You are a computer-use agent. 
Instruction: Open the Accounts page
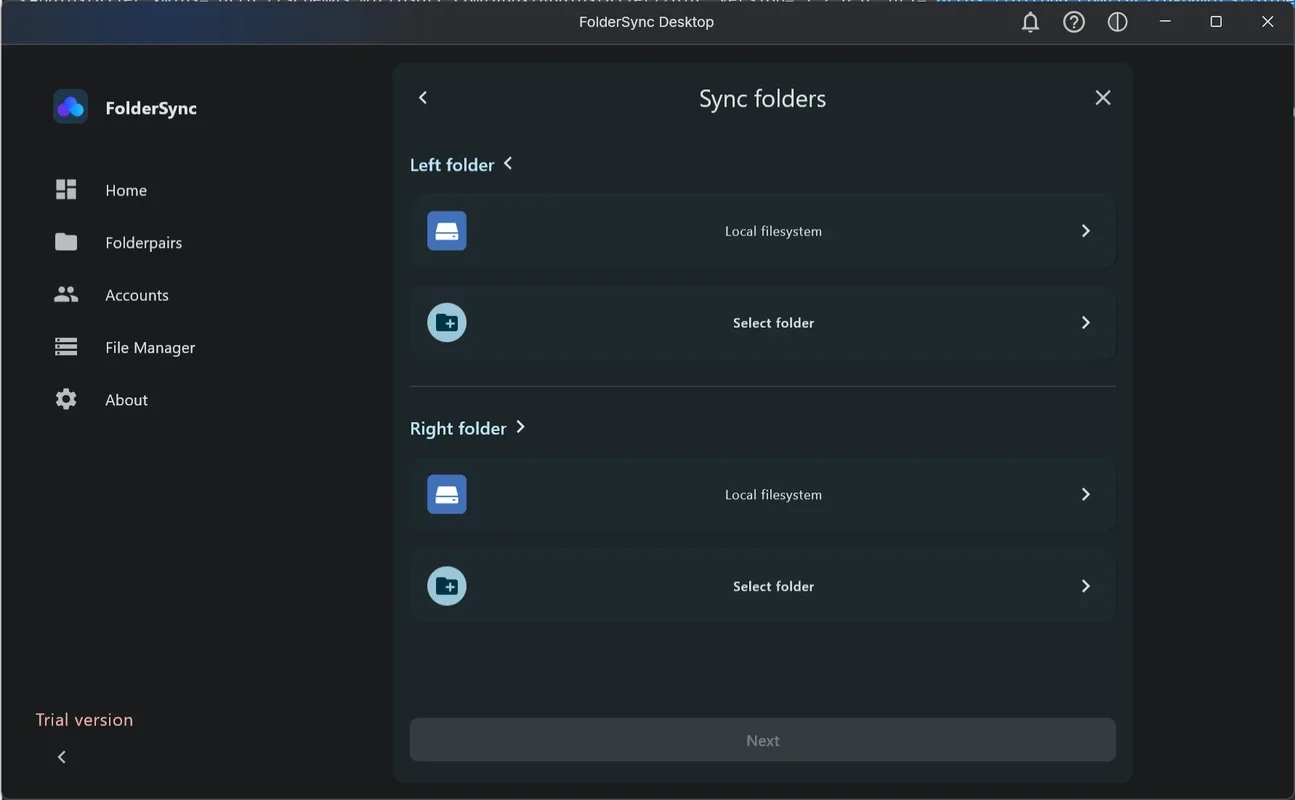[136, 295]
